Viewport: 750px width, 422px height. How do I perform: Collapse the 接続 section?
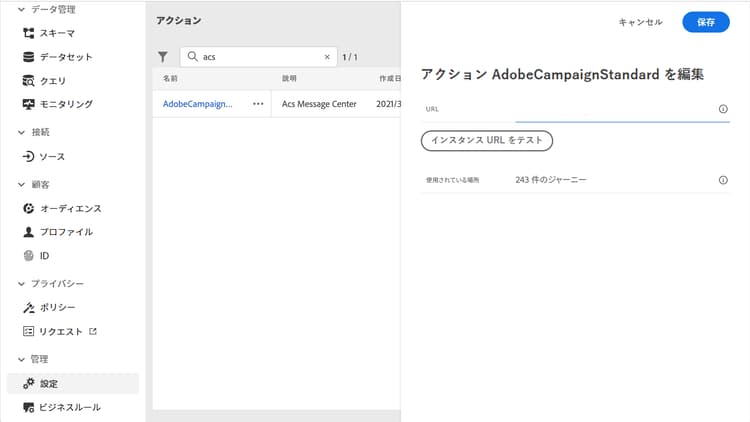(22, 132)
